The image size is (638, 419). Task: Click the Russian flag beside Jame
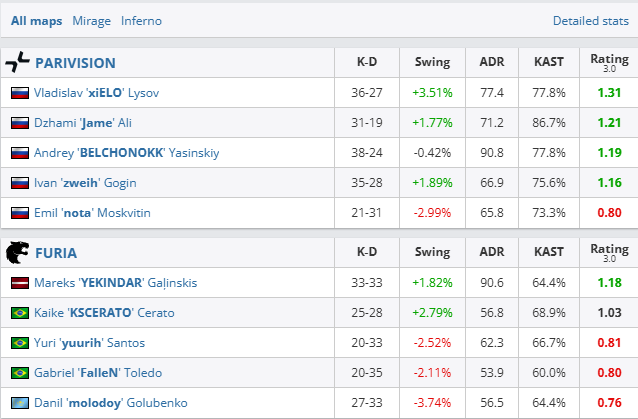(x=18, y=123)
